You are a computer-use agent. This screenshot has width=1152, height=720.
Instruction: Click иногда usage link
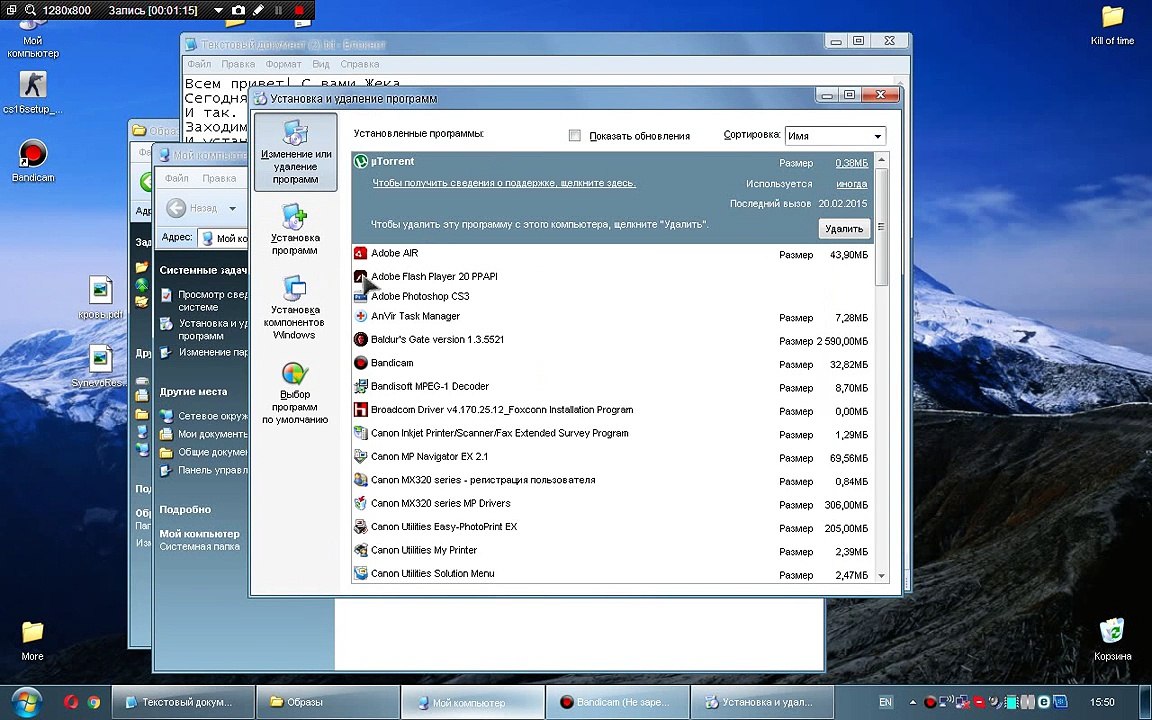click(852, 184)
